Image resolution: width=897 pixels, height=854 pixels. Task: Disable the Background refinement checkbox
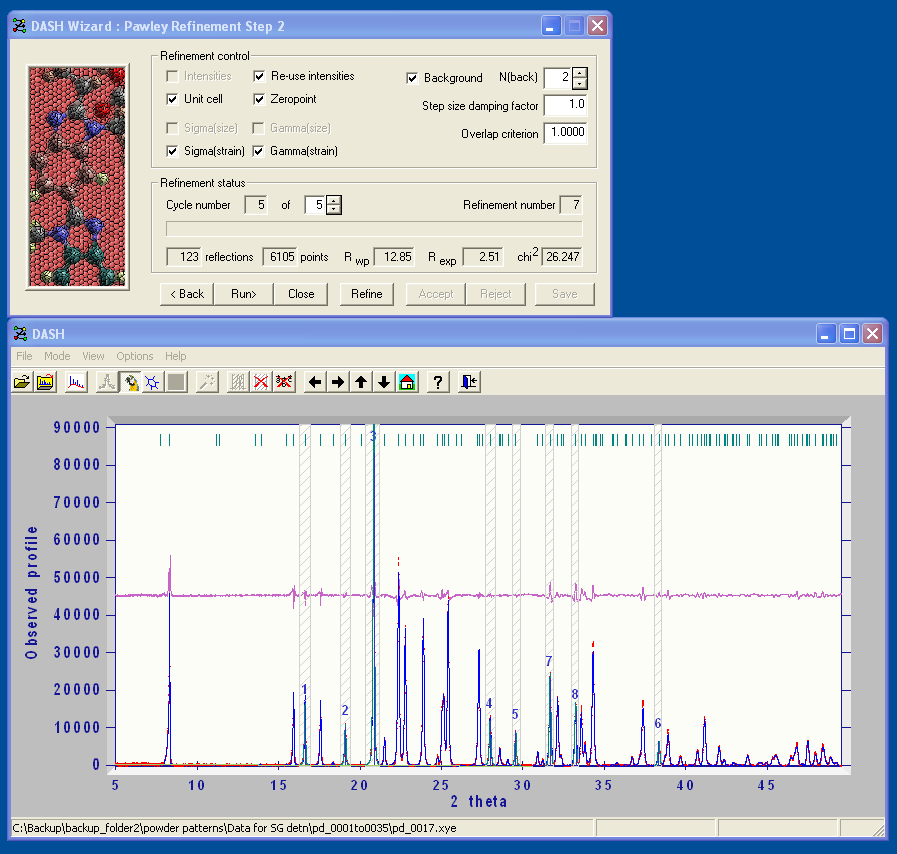point(412,78)
